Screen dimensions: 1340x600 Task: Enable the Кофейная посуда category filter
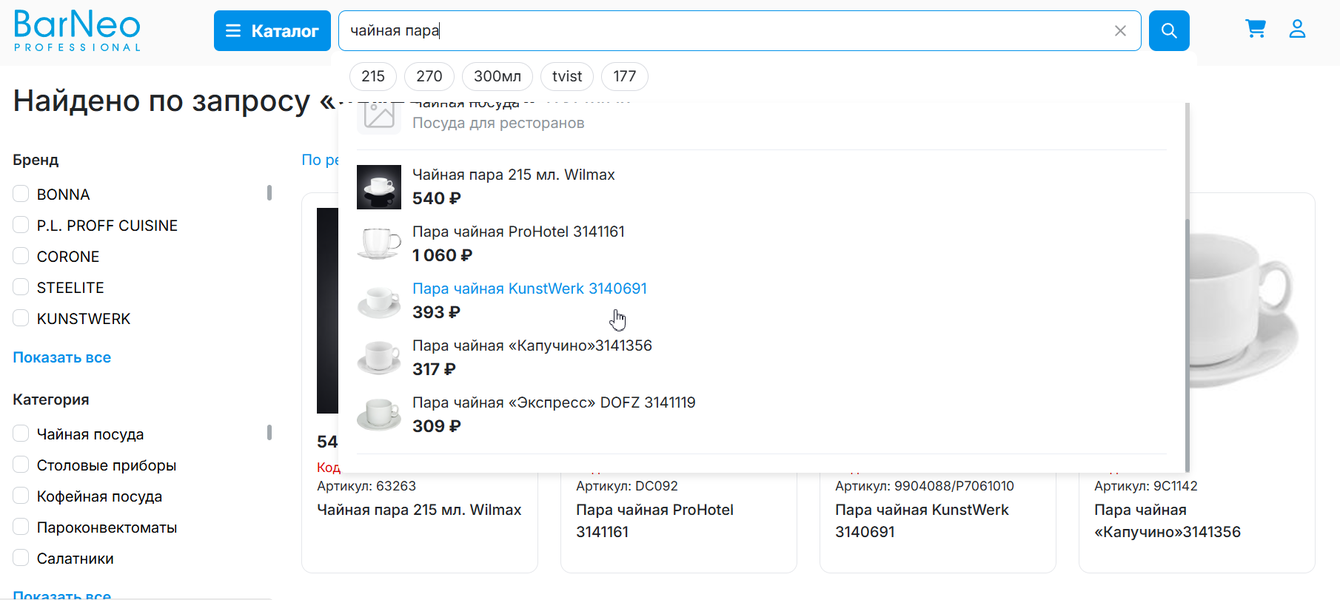coord(20,496)
